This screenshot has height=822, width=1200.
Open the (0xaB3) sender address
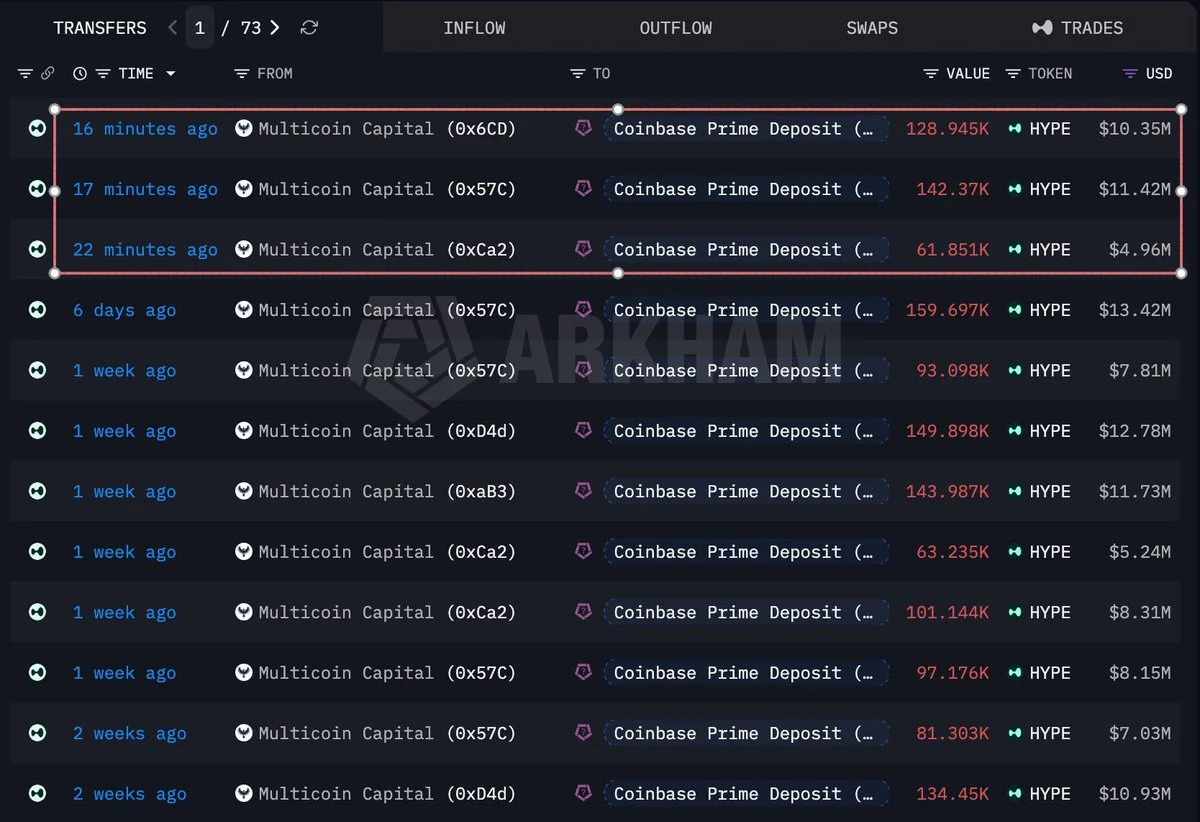tap(481, 492)
